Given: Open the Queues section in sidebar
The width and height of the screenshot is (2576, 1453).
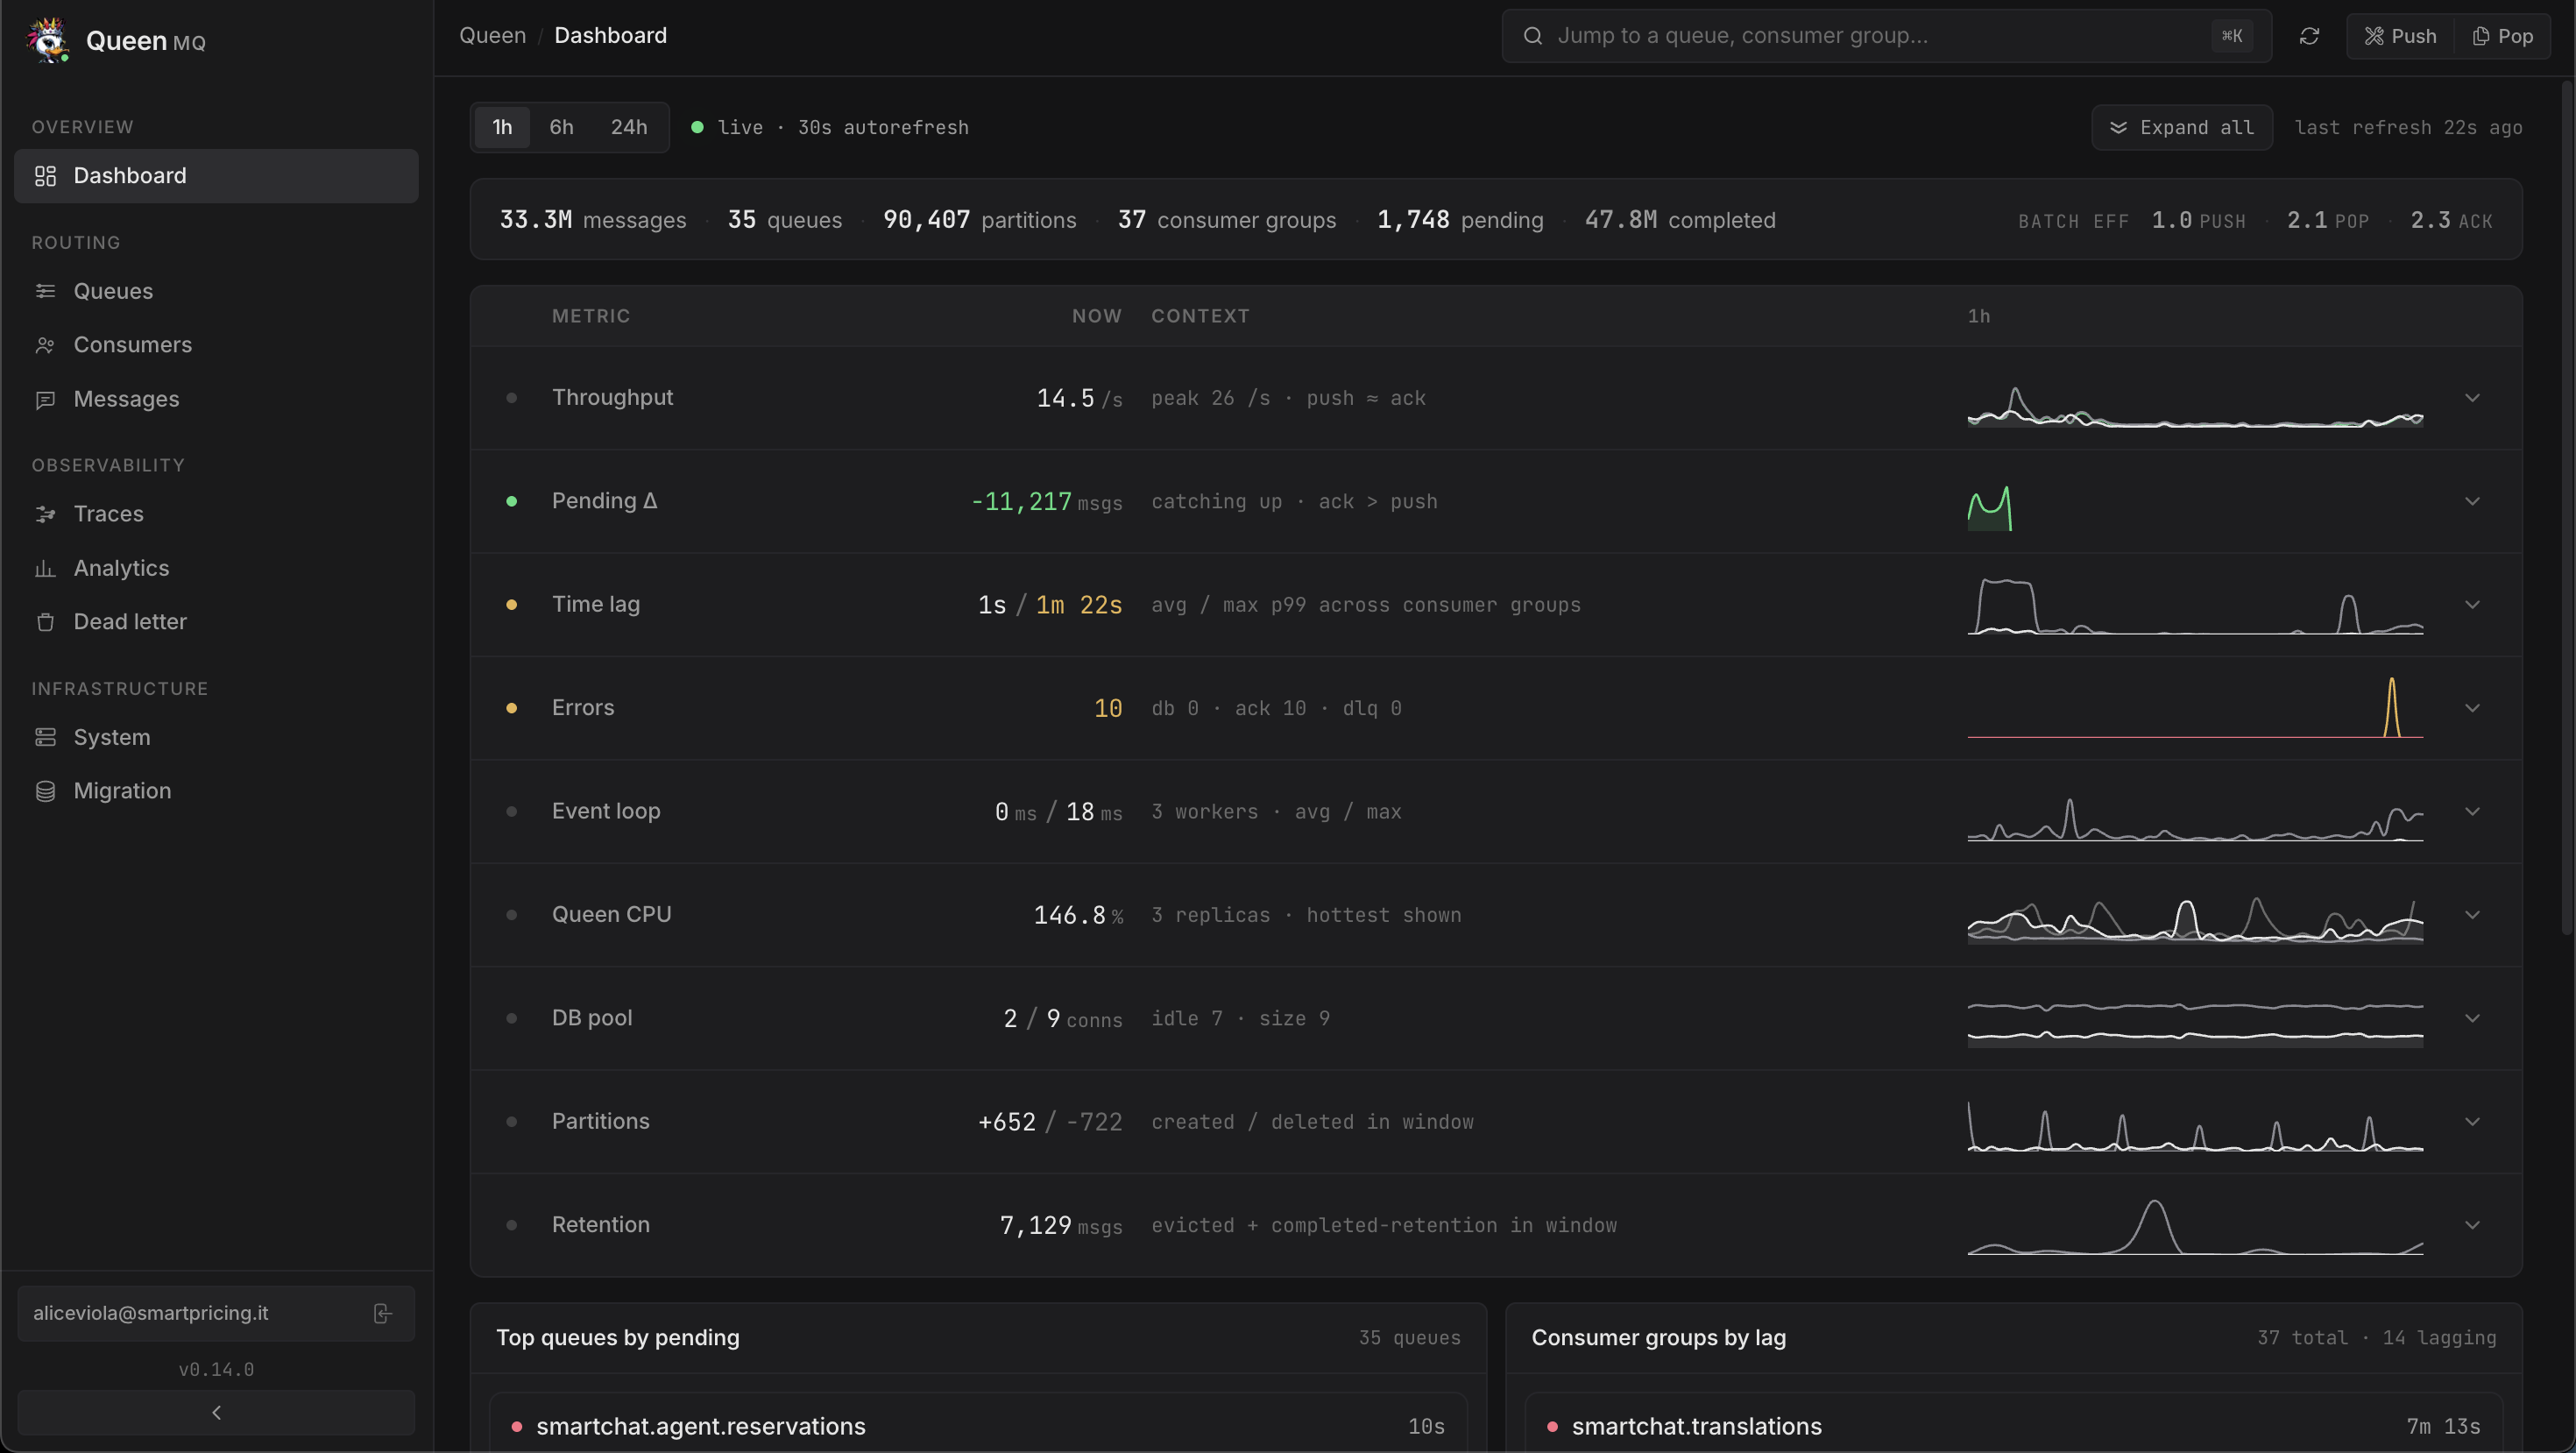Looking at the screenshot, I should click(x=113, y=291).
